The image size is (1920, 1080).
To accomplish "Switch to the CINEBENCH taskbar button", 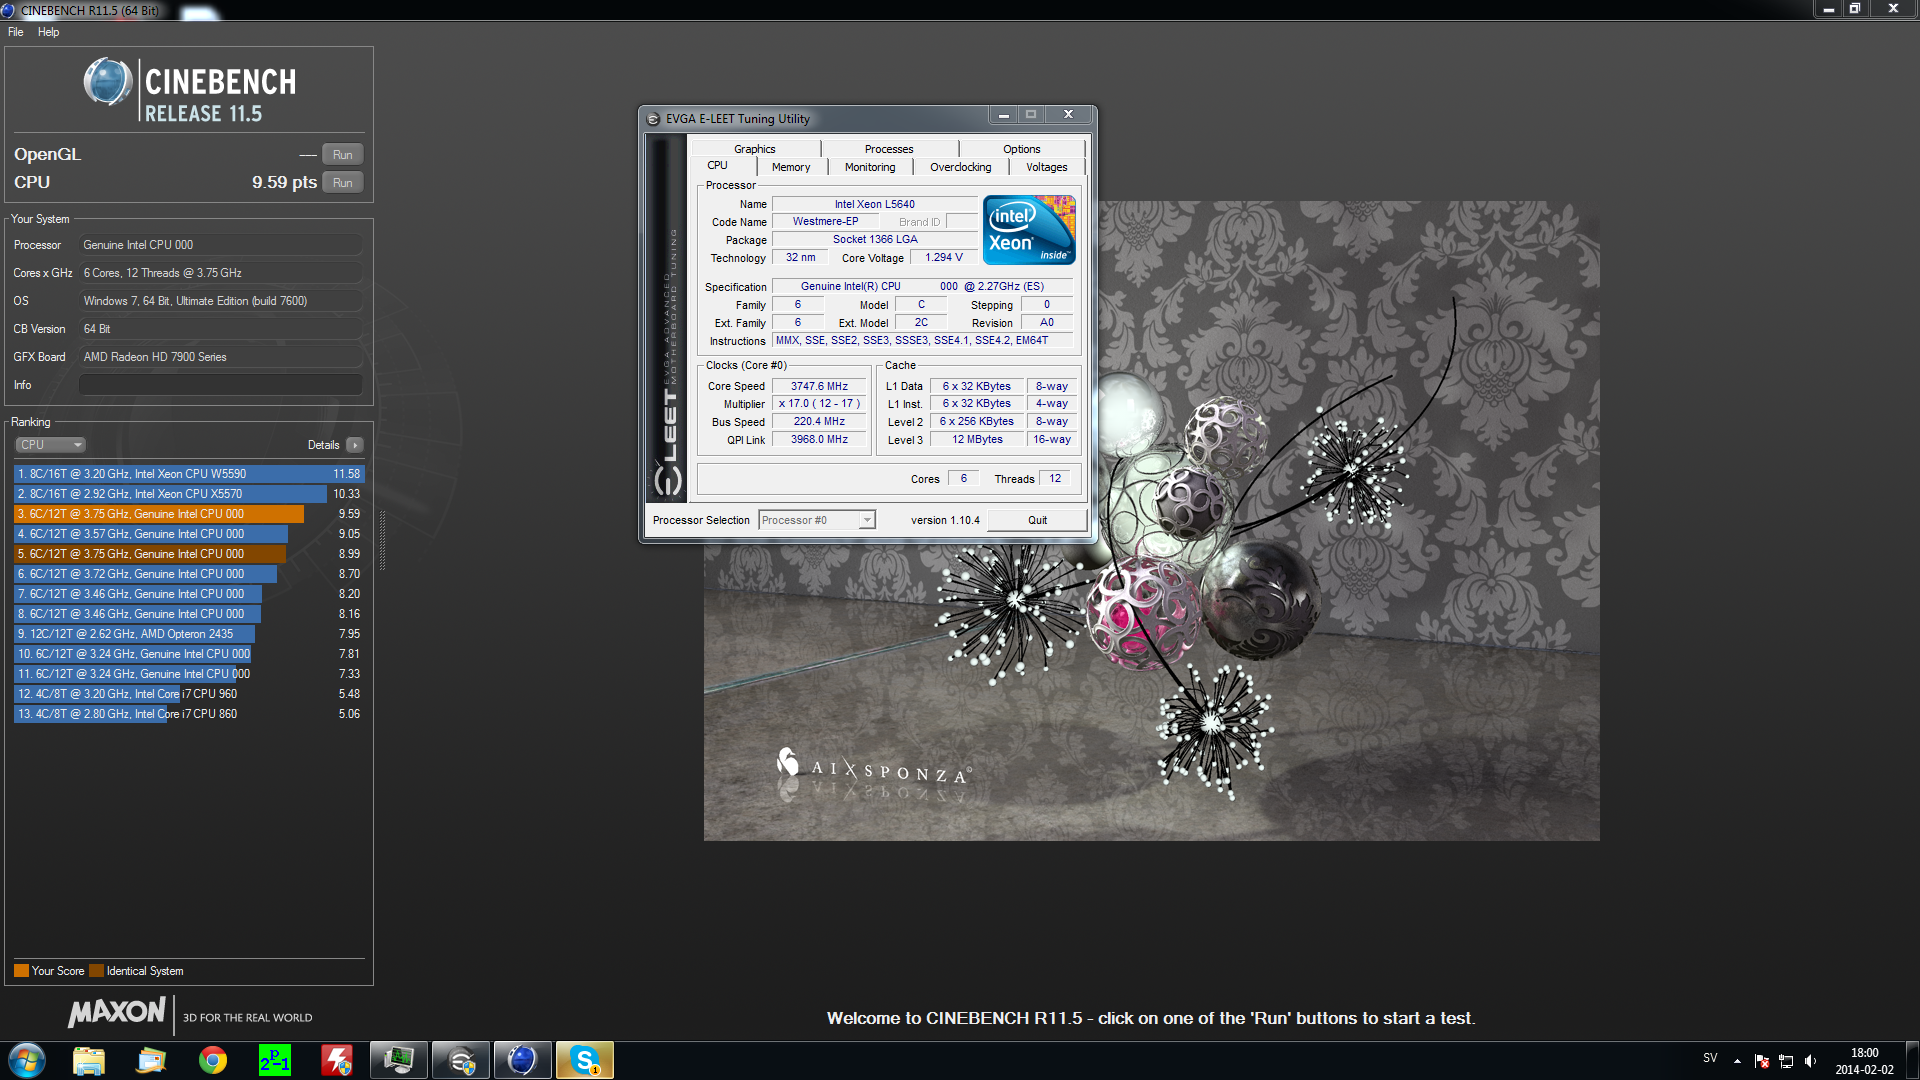I will pyautogui.click(x=523, y=1060).
